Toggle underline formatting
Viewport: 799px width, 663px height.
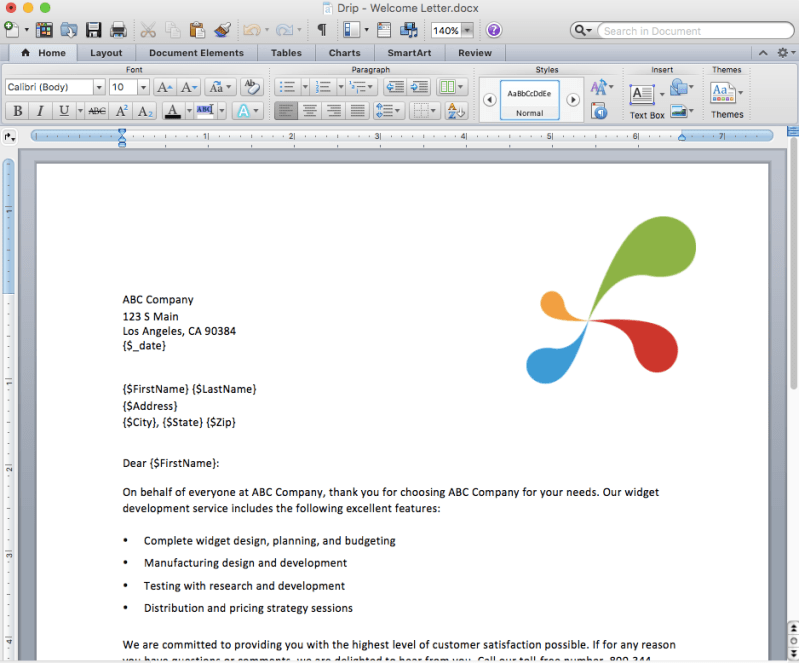pos(64,111)
